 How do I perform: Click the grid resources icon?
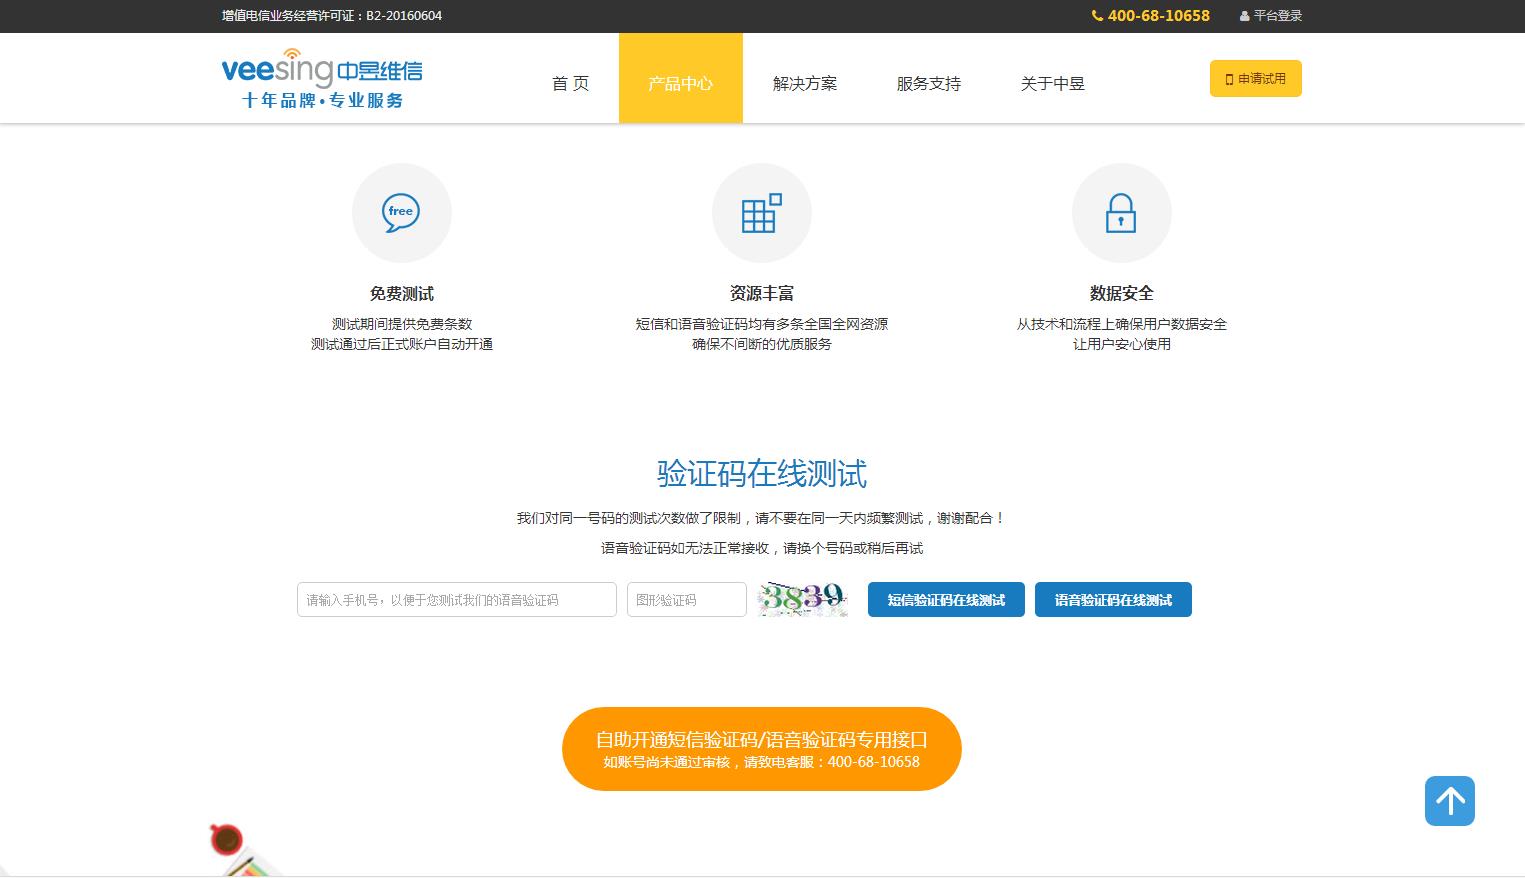pyautogui.click(x=761, y=213)
